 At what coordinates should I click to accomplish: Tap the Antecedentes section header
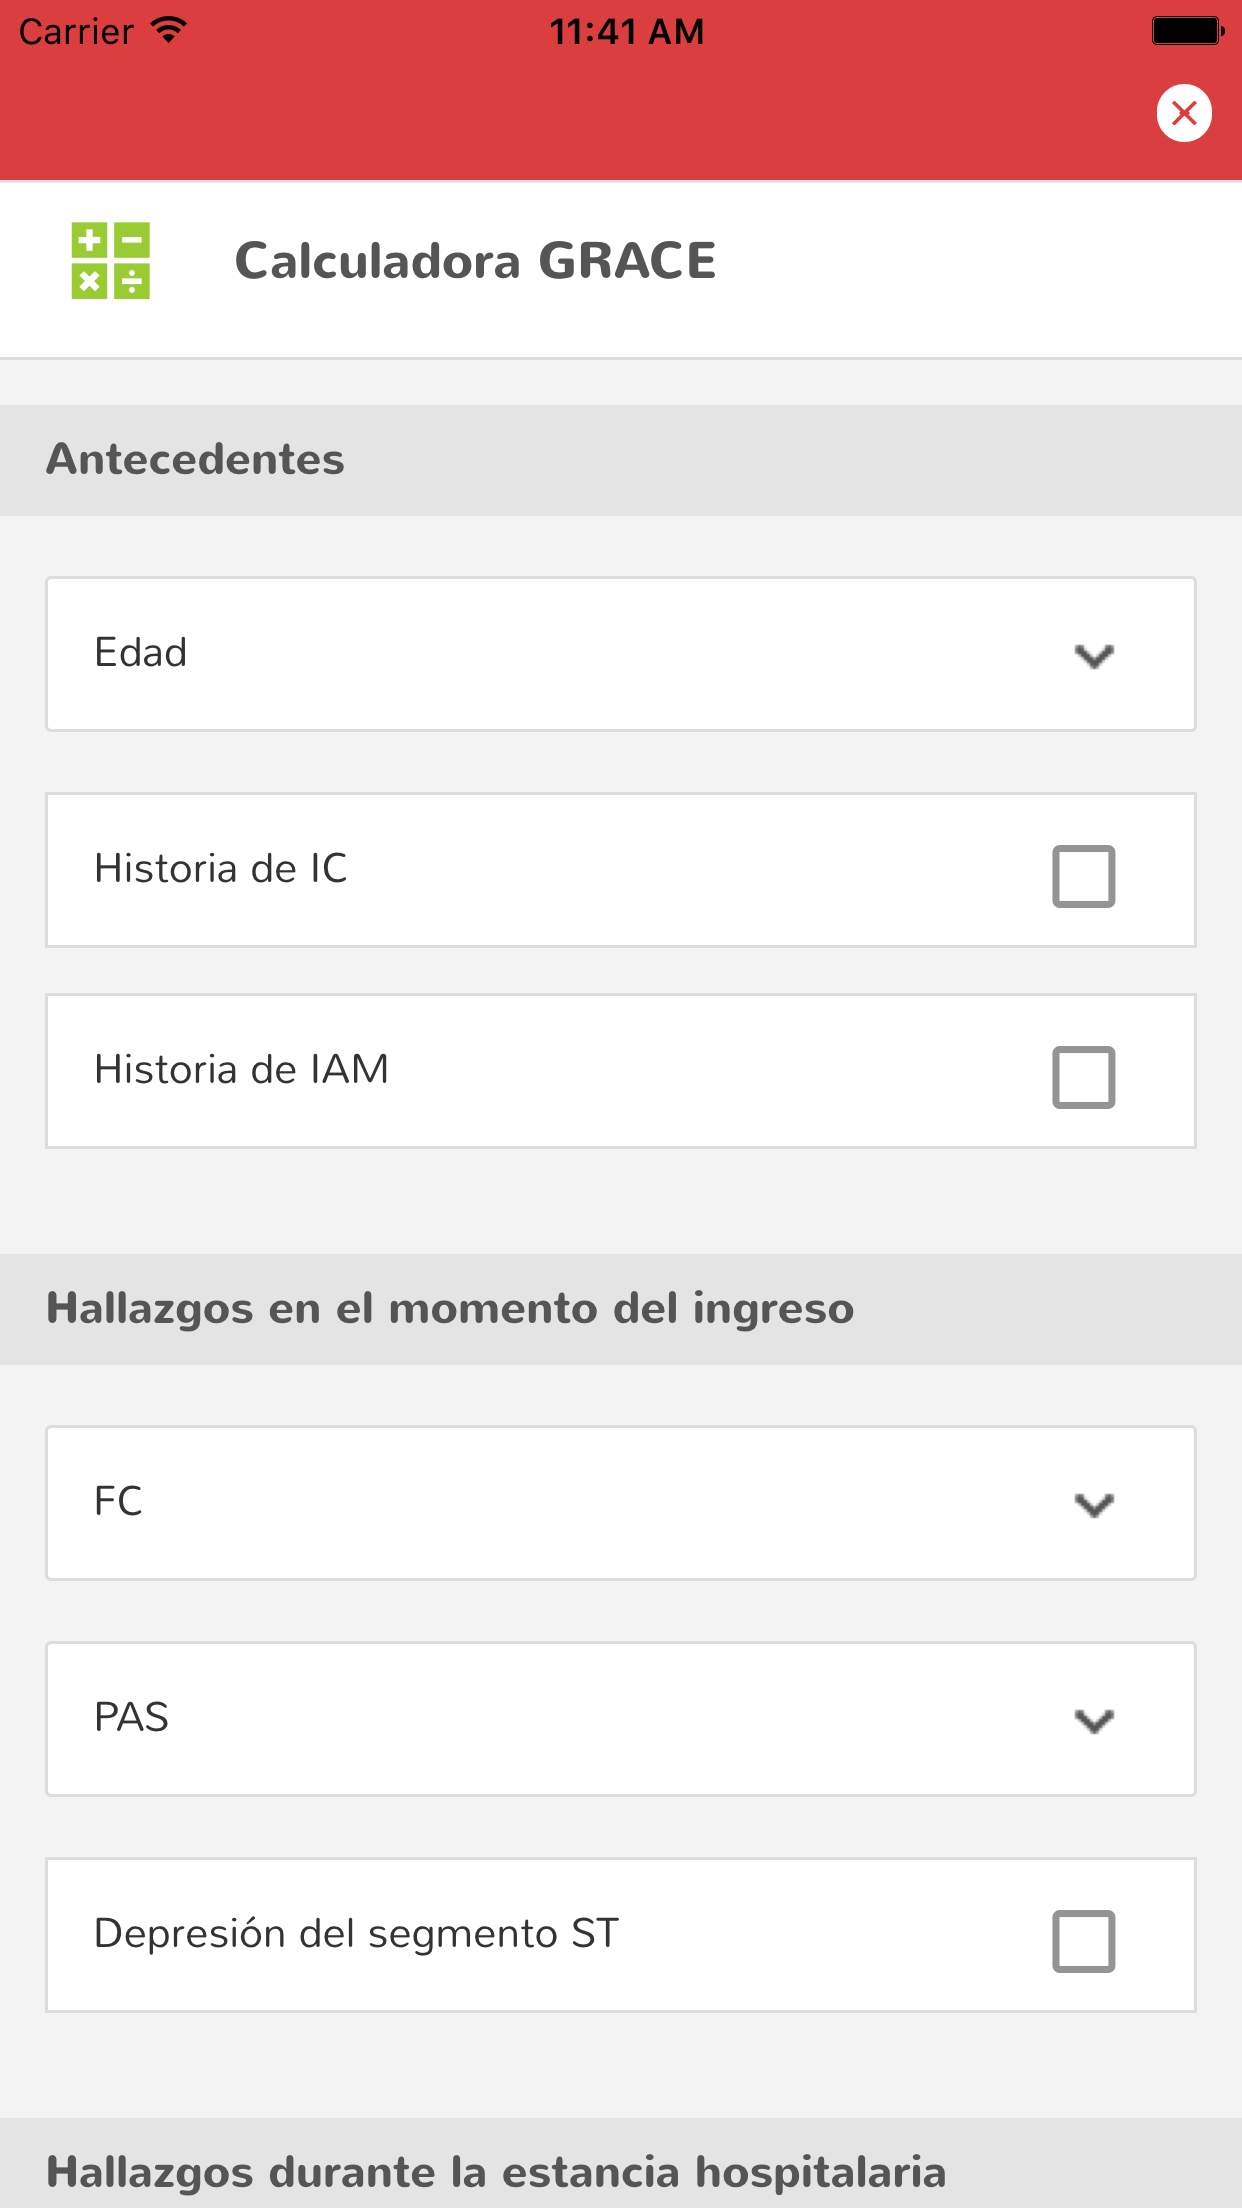click(x=196, y=460)
